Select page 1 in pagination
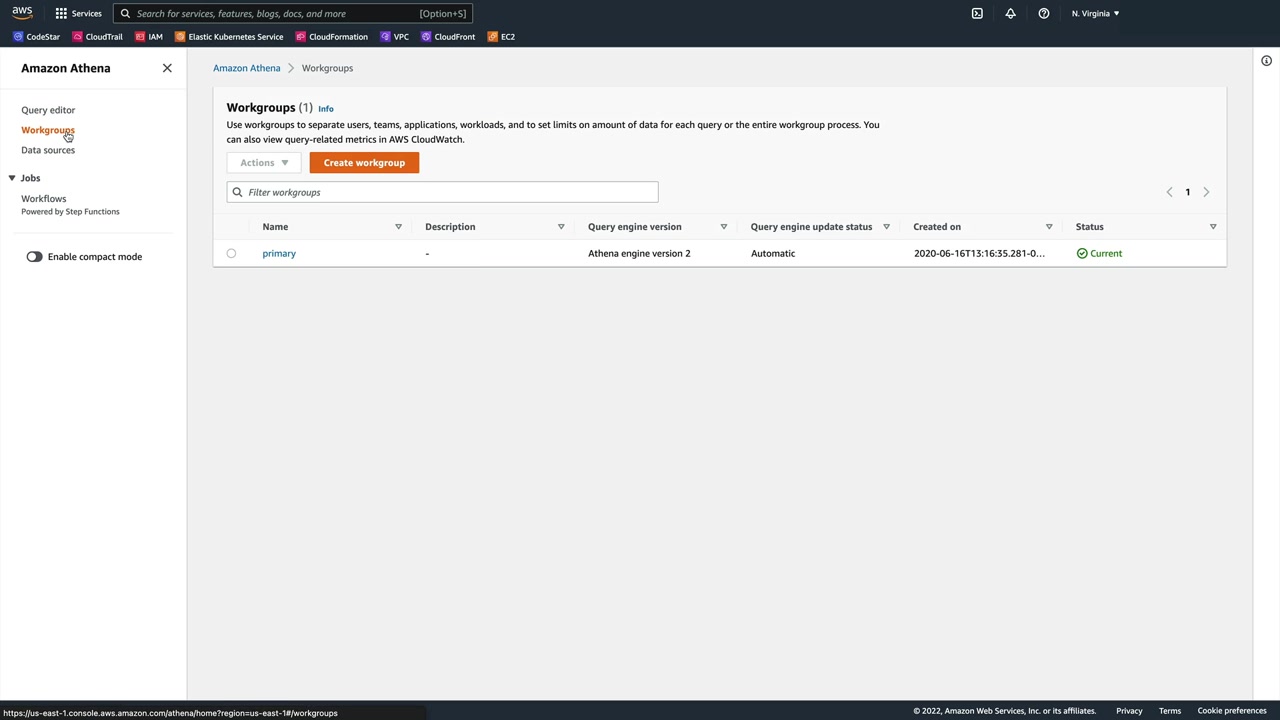1280x720 pixels. [x=1188, y=192]
